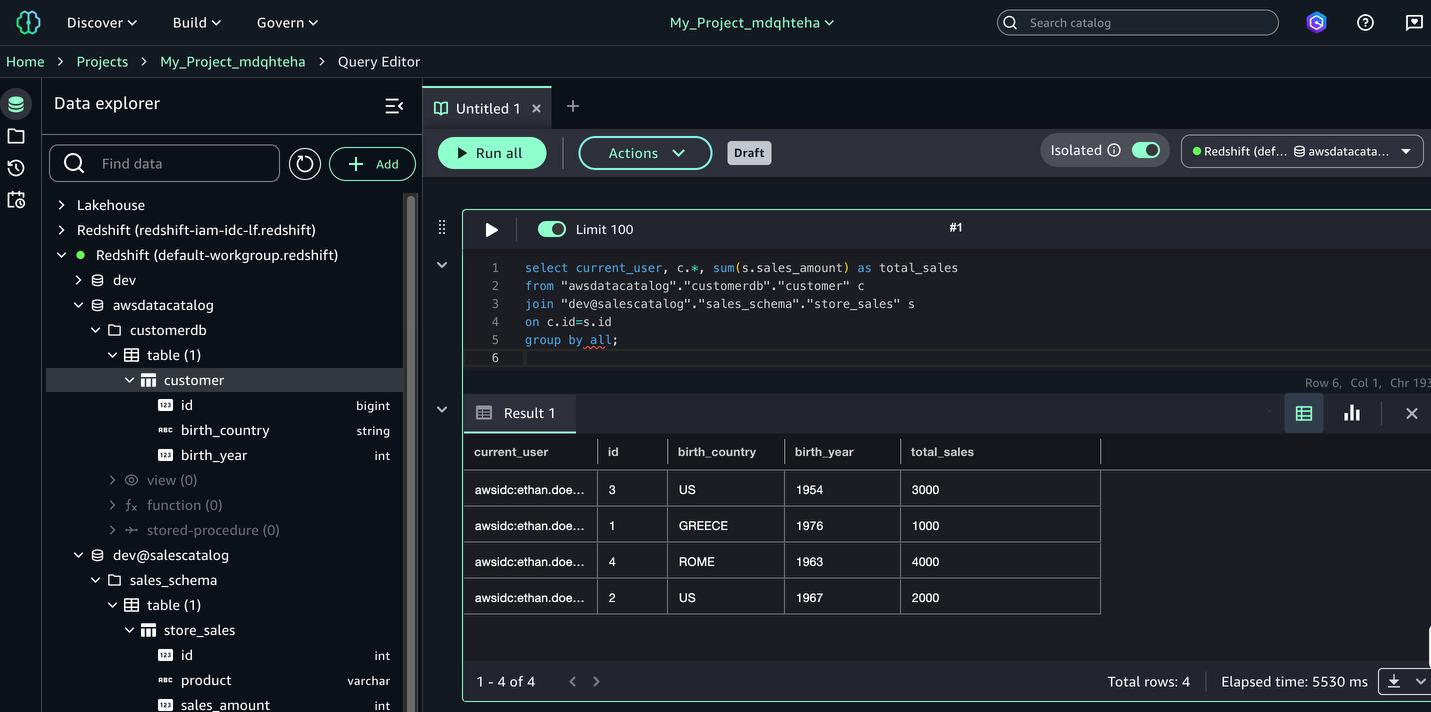Image resolution: width=1431 pixels, height=712 pixels.
Task: Switch results to chart view
Action: tap(1352, 413)
